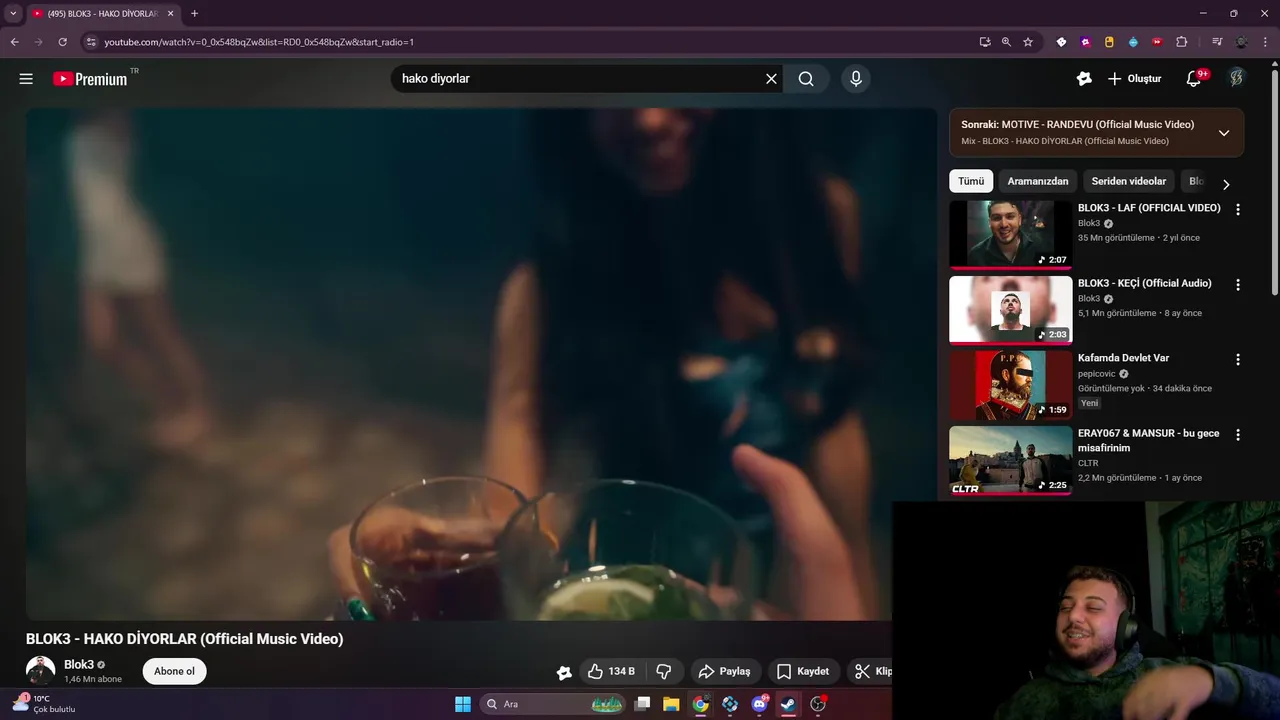Open media controls icon in Chrome toolbar
Viewport: 1280px width, 720px height.
coord(1217,42)
